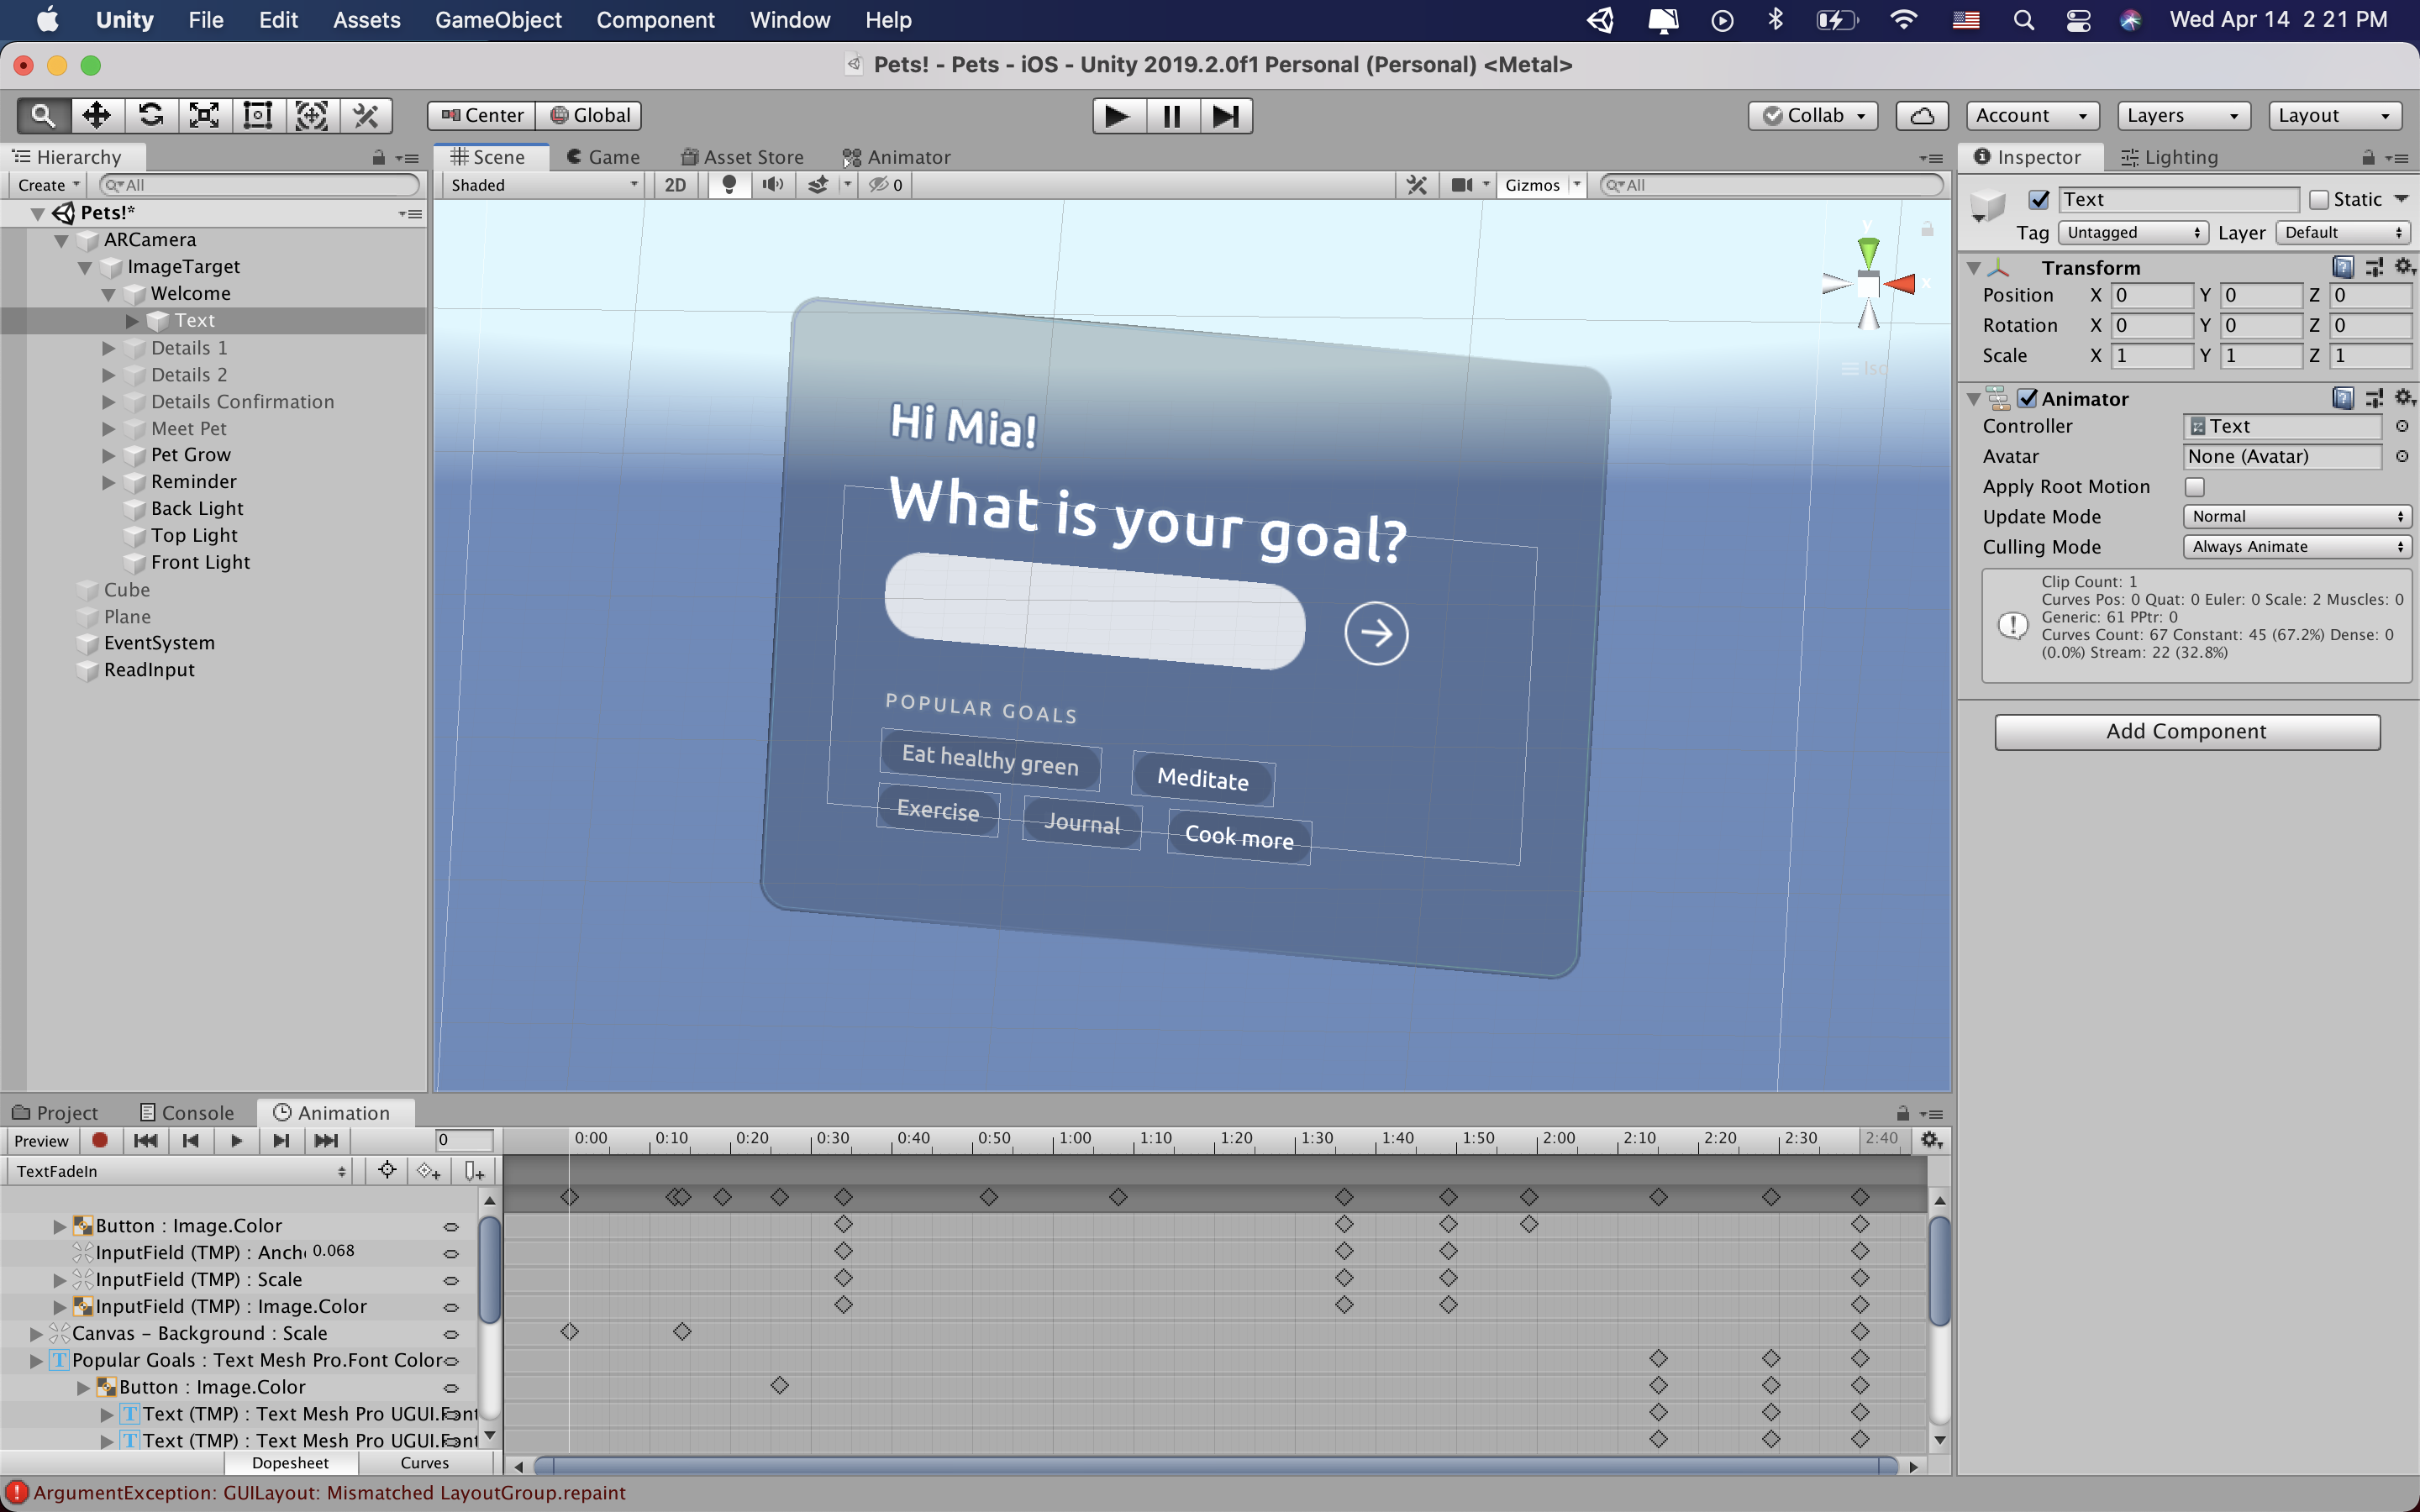Click the Collab button

tap(1812, 116)
